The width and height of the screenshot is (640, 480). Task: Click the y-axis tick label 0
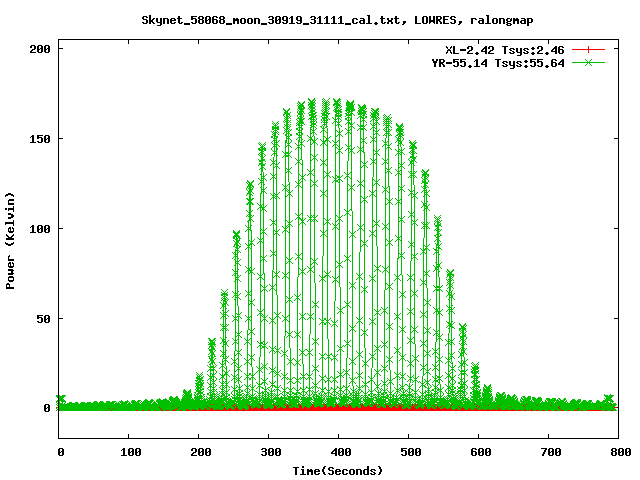click(47, 408)
